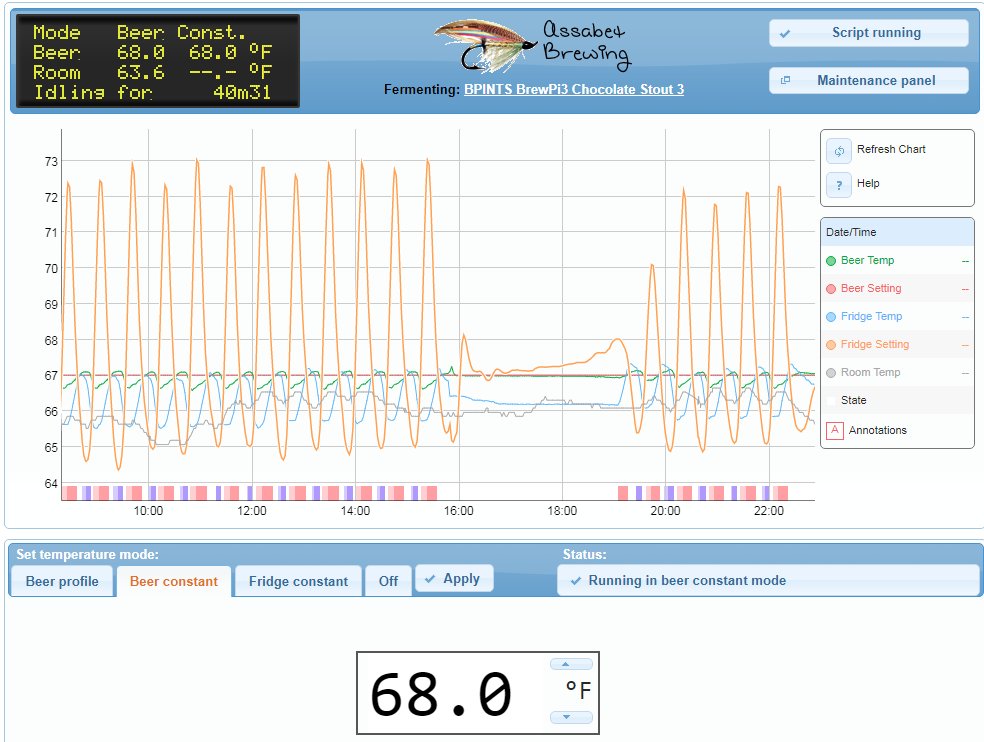Click the Refresh Chart label

[891, 149]
